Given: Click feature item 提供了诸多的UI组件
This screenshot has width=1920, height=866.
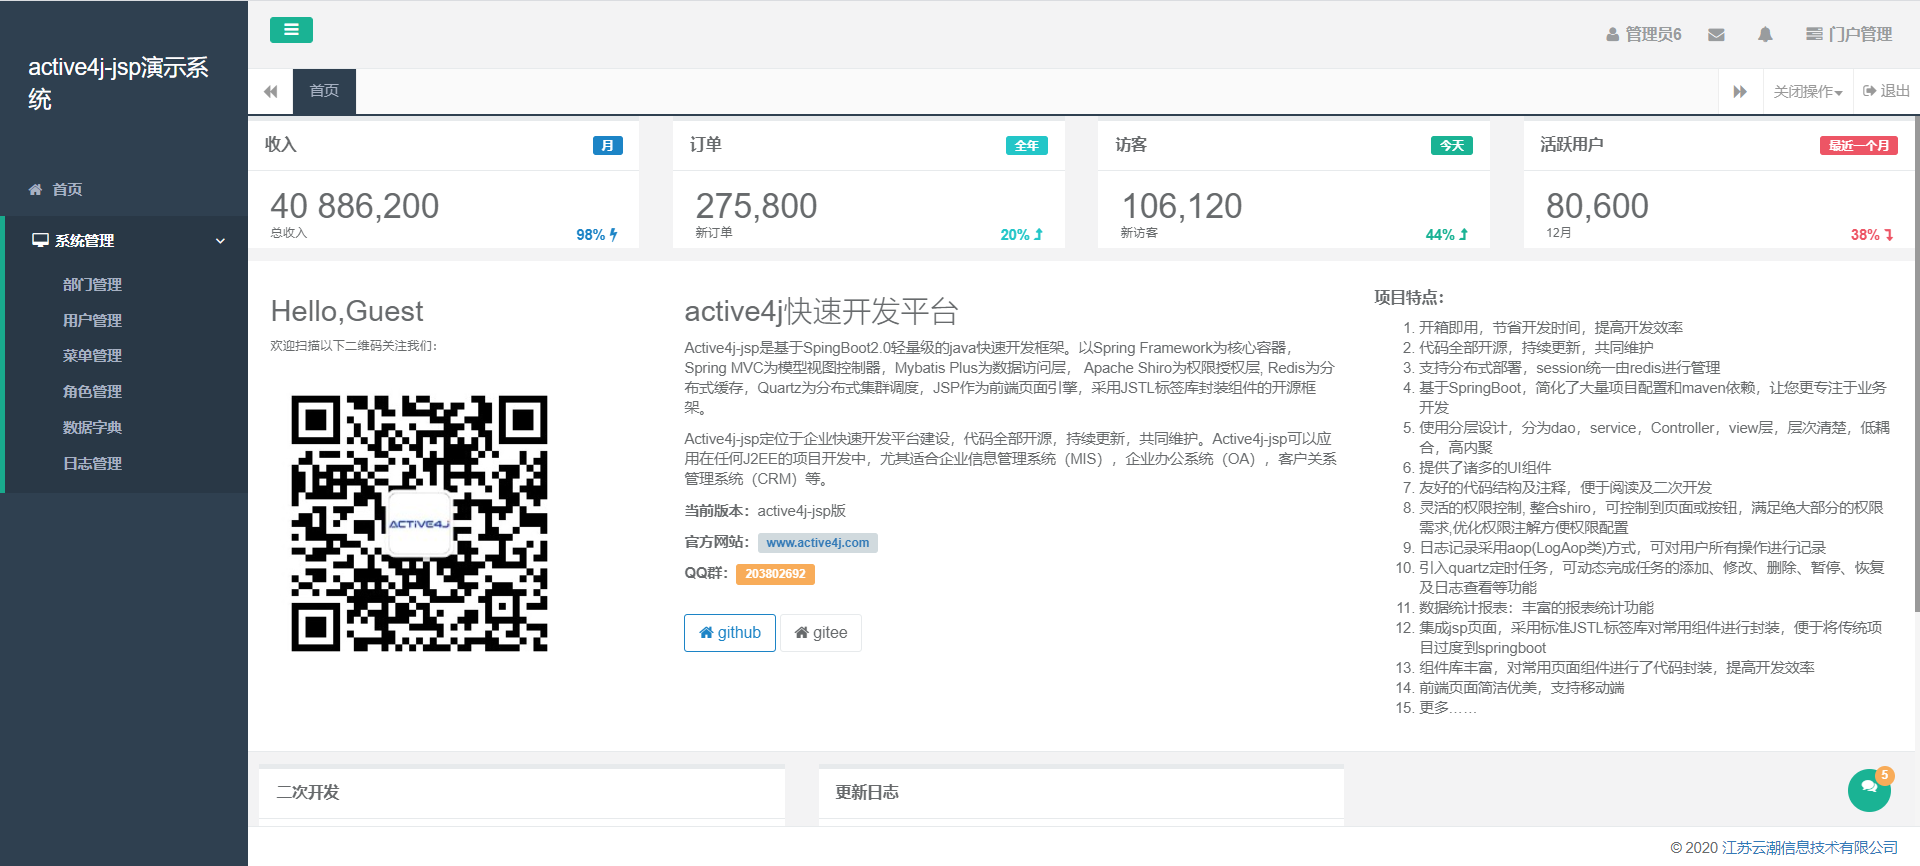Looking at the screenshot, I should (1485, 468).
